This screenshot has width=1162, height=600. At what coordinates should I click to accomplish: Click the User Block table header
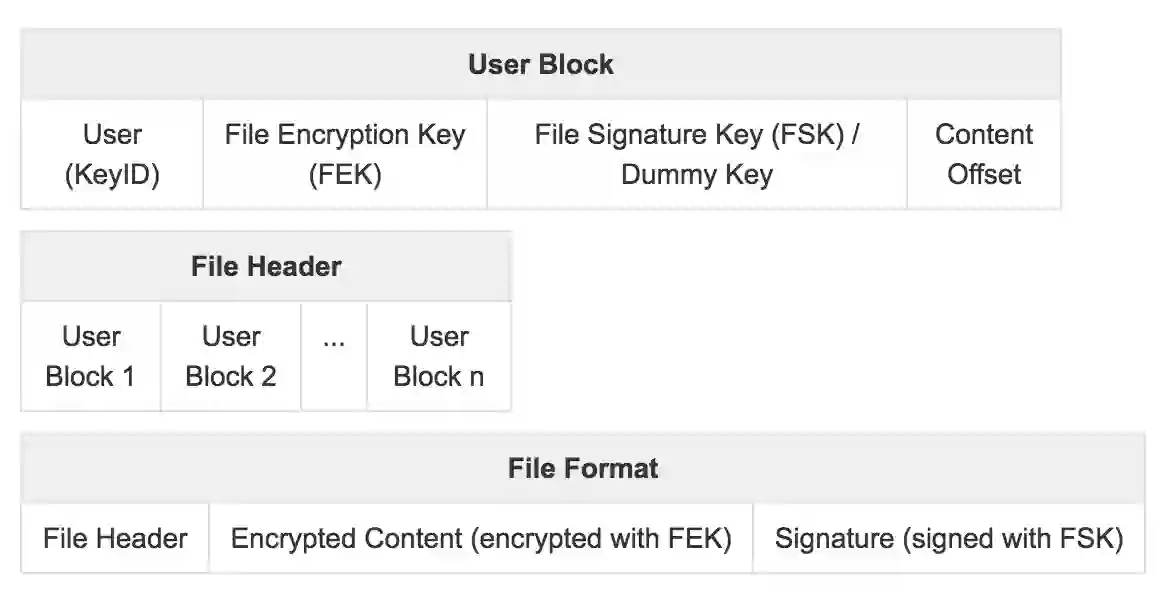pyautogui.click(x=540, y=65)
